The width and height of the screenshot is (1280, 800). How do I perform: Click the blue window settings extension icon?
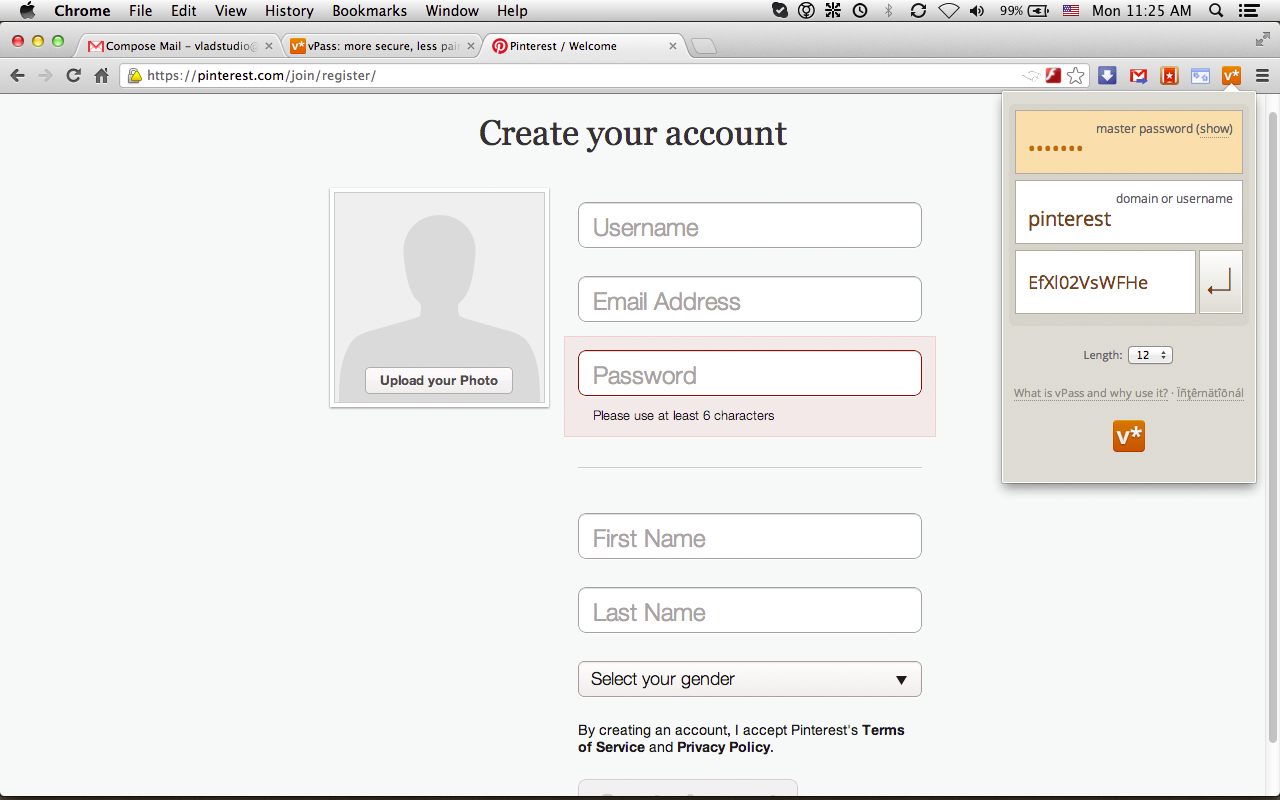[1200, 75]
